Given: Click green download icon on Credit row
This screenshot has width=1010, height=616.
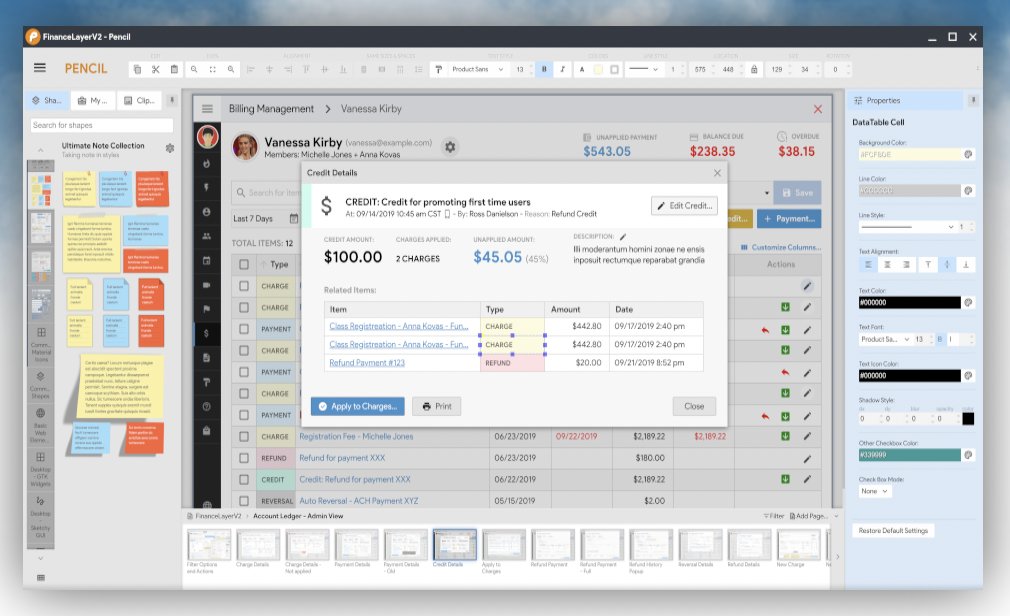Looking at the screenshot, I should click(785, 479).
